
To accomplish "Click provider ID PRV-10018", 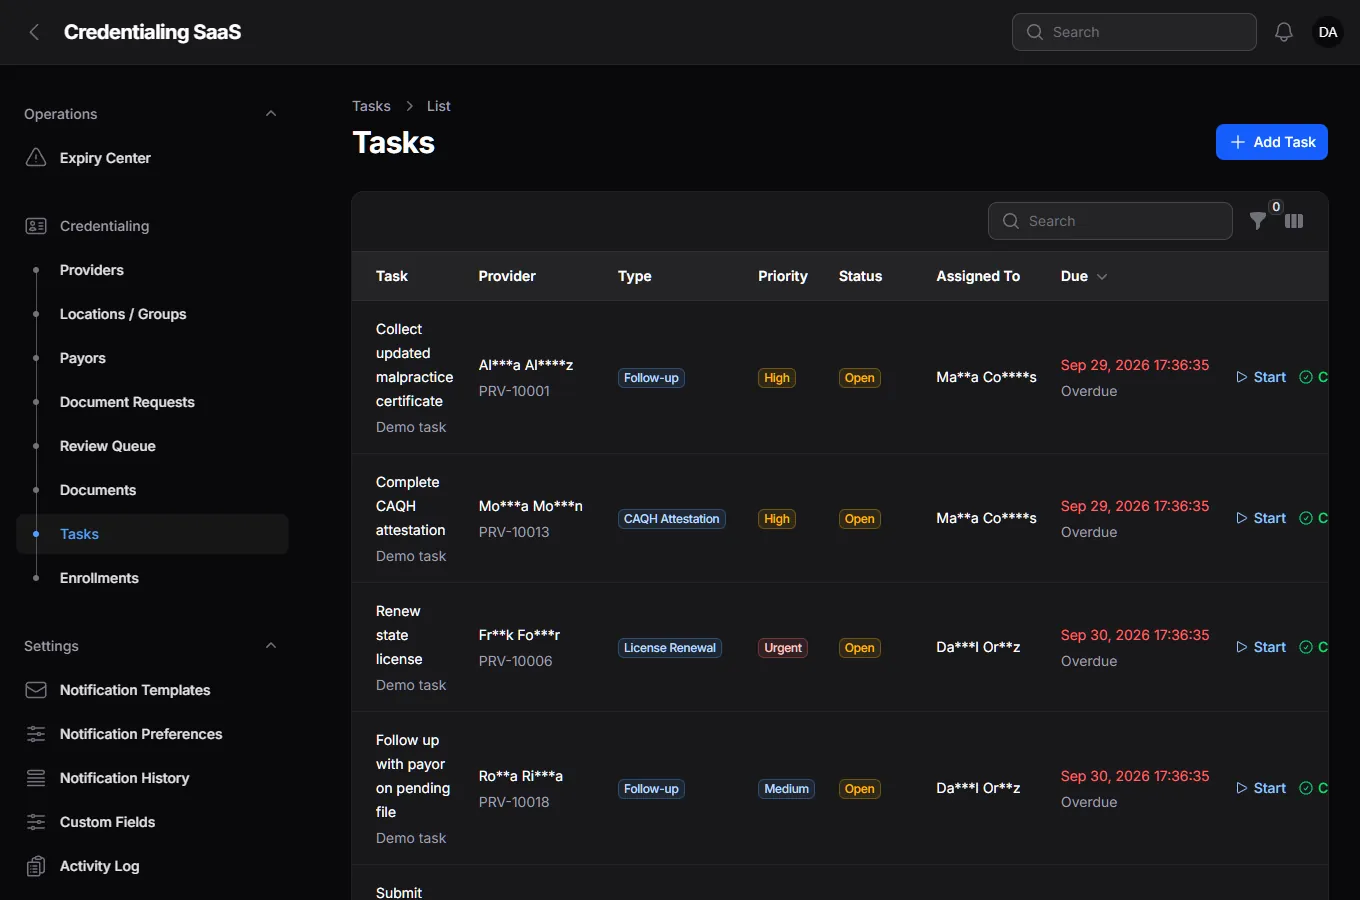I will 514,802.
